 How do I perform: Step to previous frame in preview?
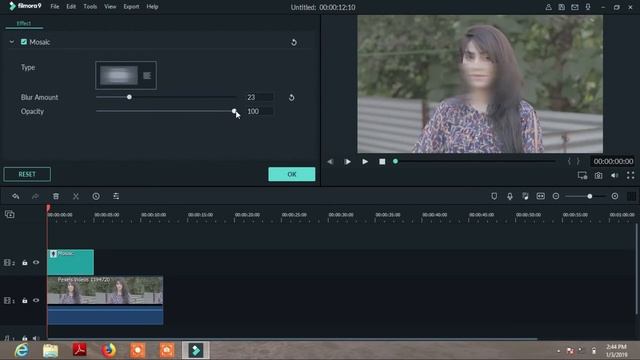330,162
